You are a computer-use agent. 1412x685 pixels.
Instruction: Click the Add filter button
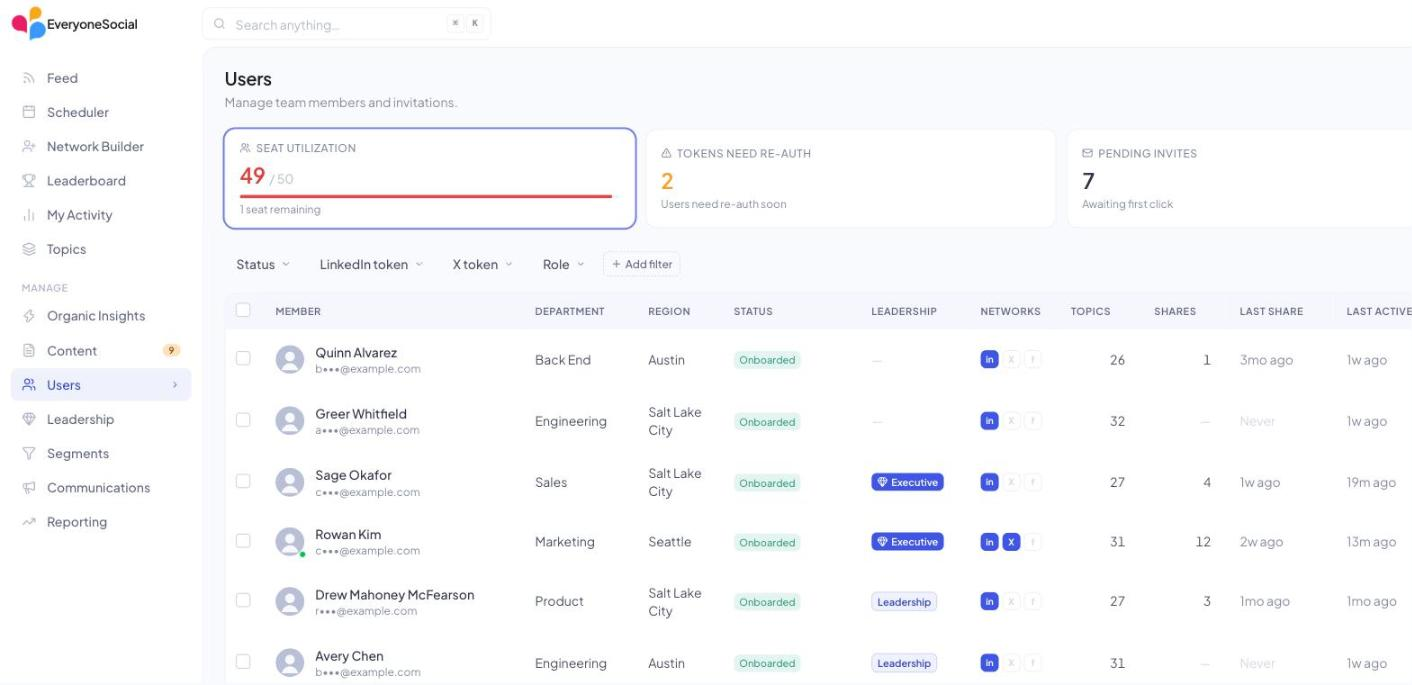tap(642, 264)
